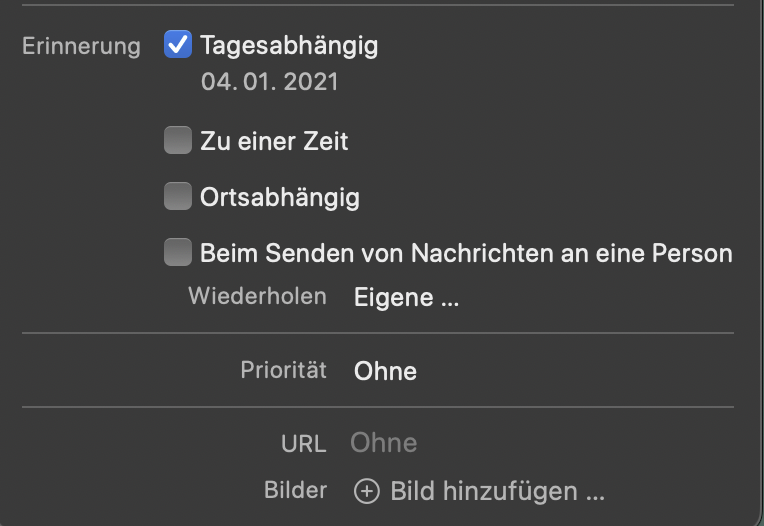Click the Bilder label

(295, 491)
